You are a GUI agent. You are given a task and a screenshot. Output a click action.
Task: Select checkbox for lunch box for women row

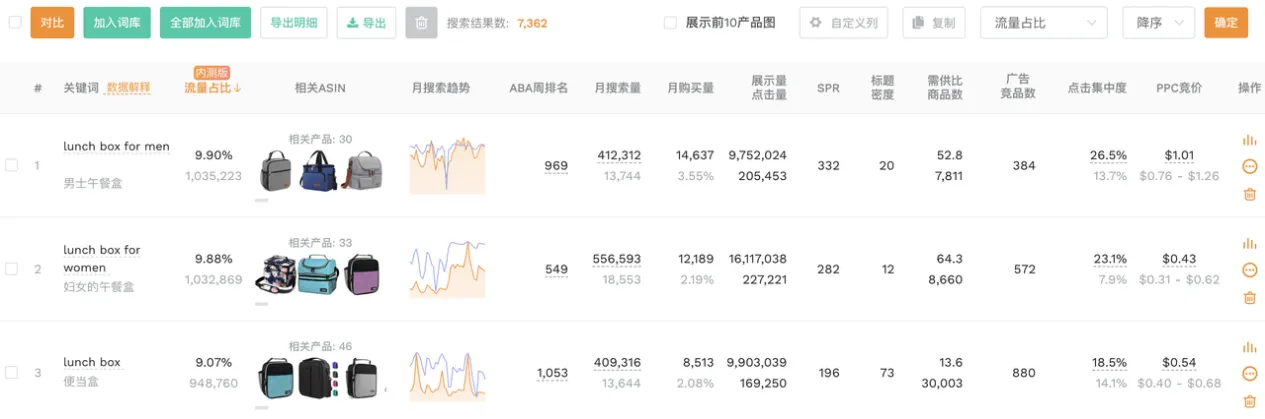(12, 269)
